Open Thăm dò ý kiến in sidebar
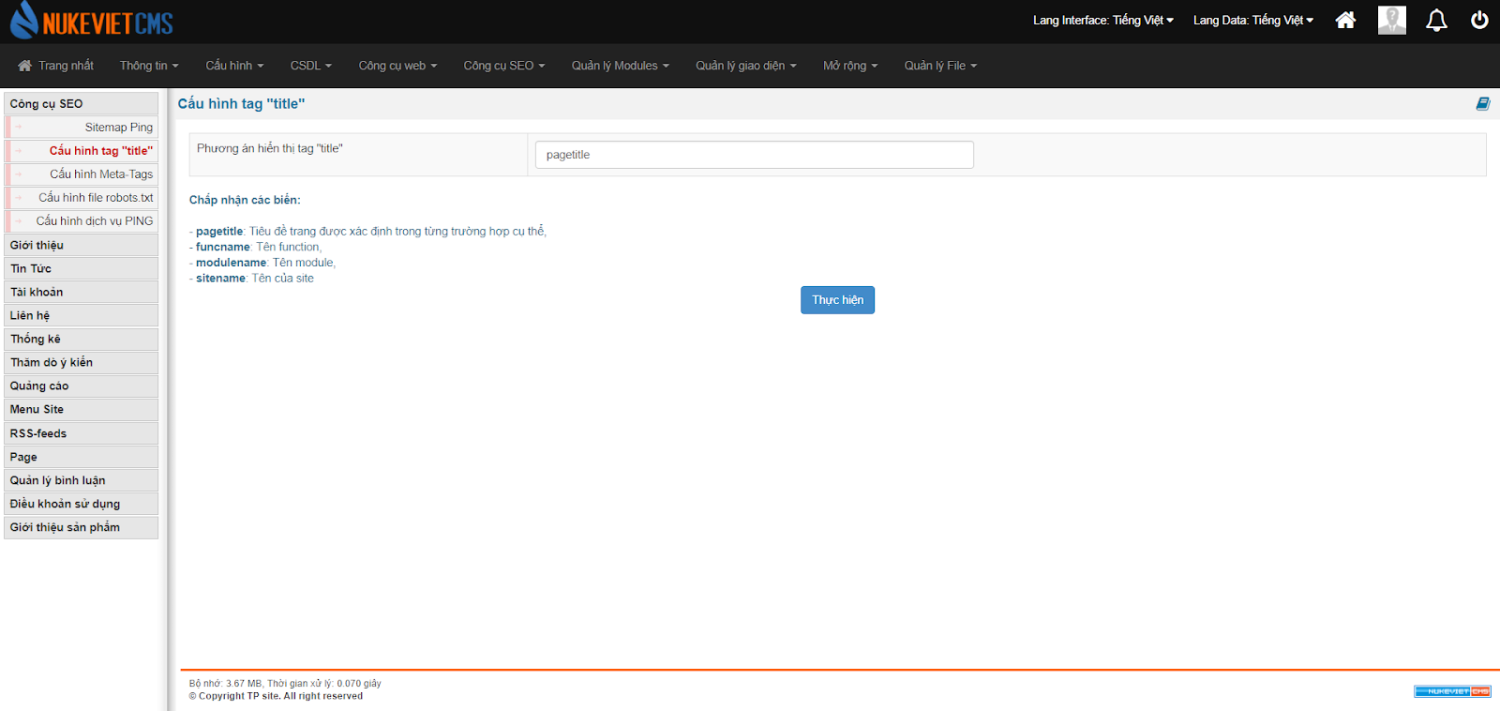The width and height of the screenshot is (1500, 711). [x=81, y=362]
